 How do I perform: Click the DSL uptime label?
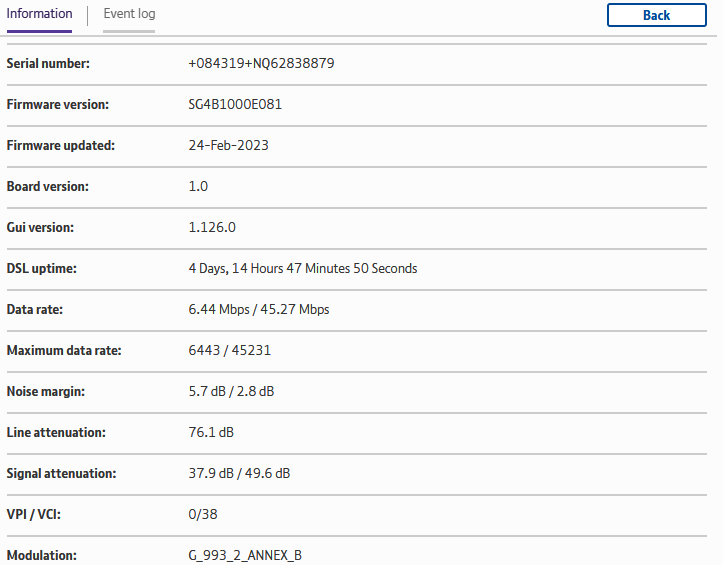click(42, 268)
